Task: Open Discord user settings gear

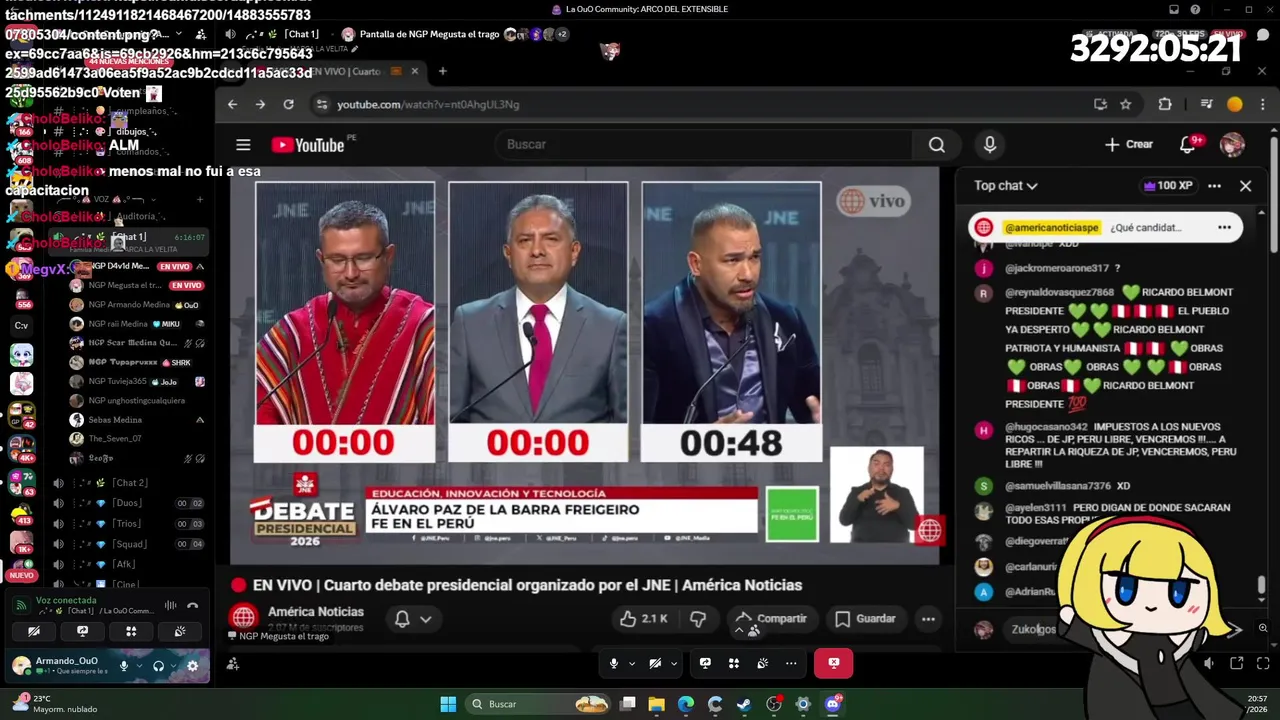Action: coord(193,666)
